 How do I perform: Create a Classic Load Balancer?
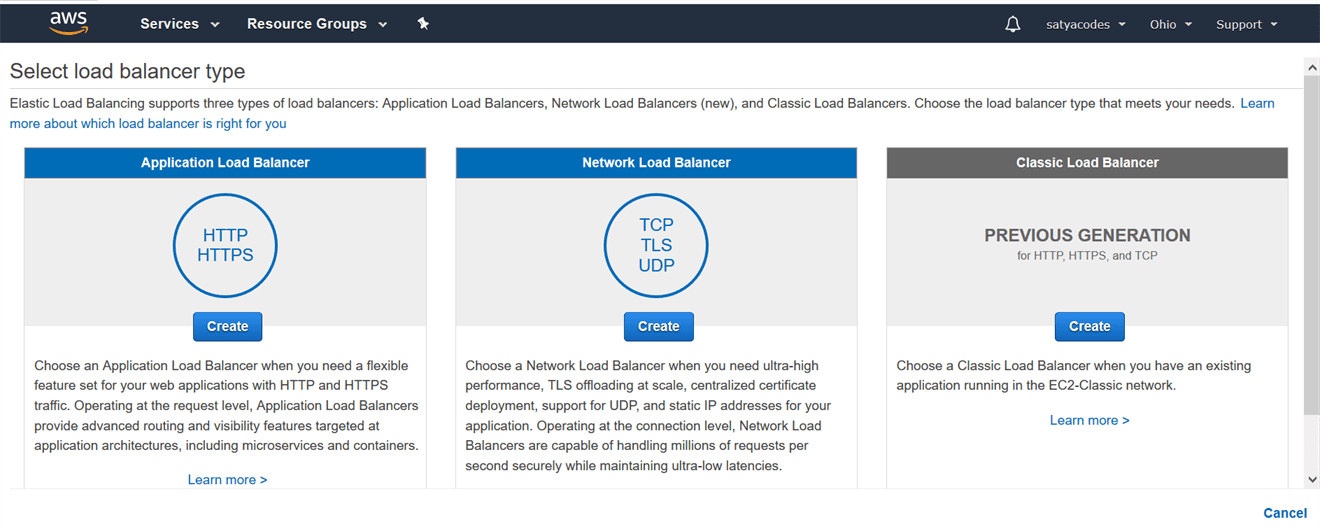[x=1089, y=326]
